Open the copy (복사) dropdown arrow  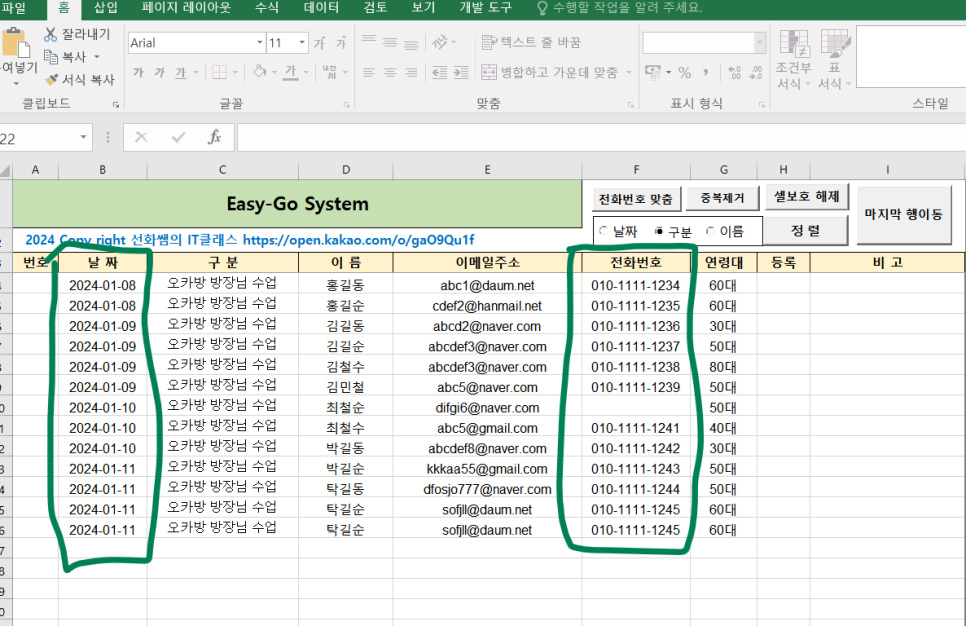coord(97,57)
